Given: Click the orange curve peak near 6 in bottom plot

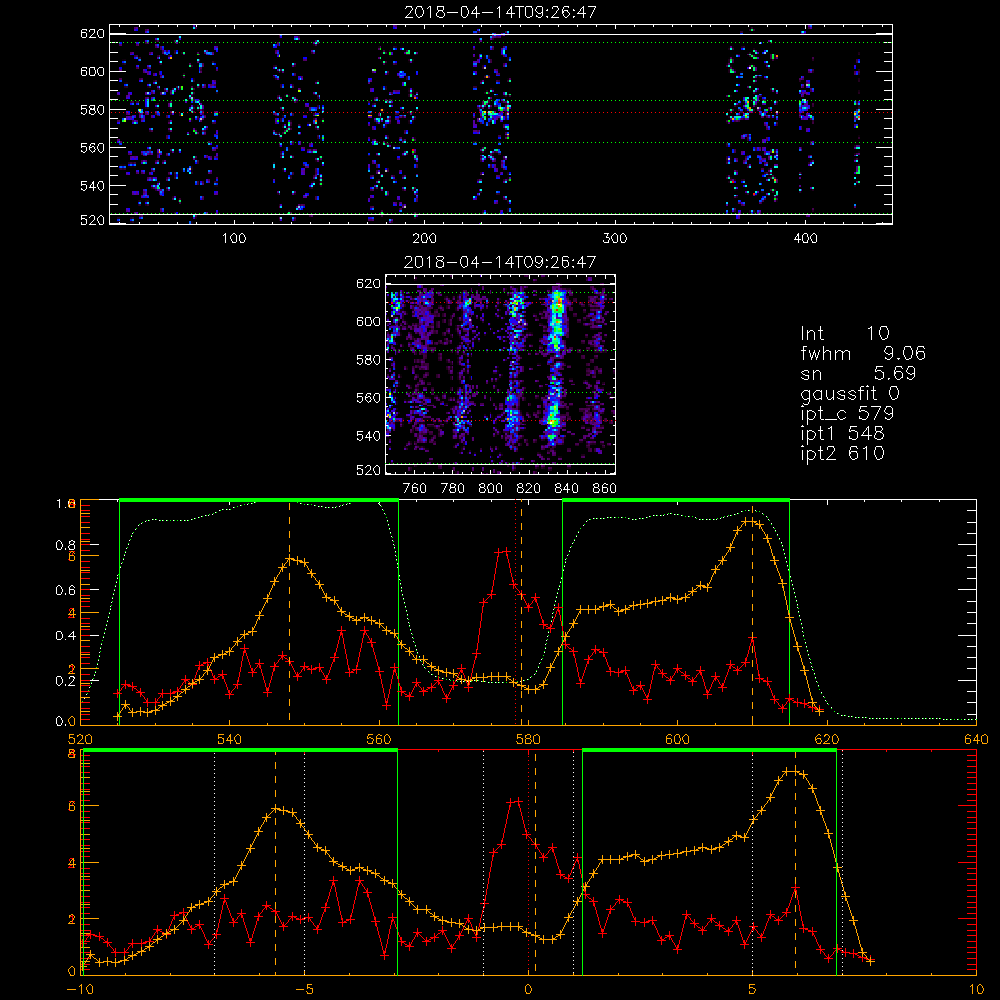Looking at the screenshot, I should point(791,771).
